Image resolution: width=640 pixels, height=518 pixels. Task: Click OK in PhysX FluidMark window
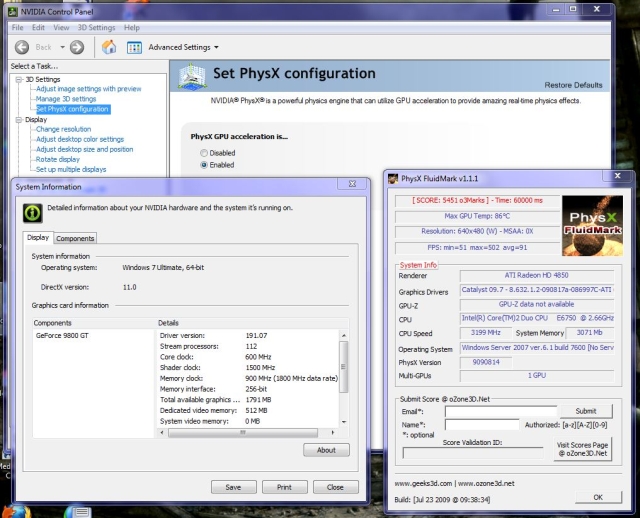598,497
